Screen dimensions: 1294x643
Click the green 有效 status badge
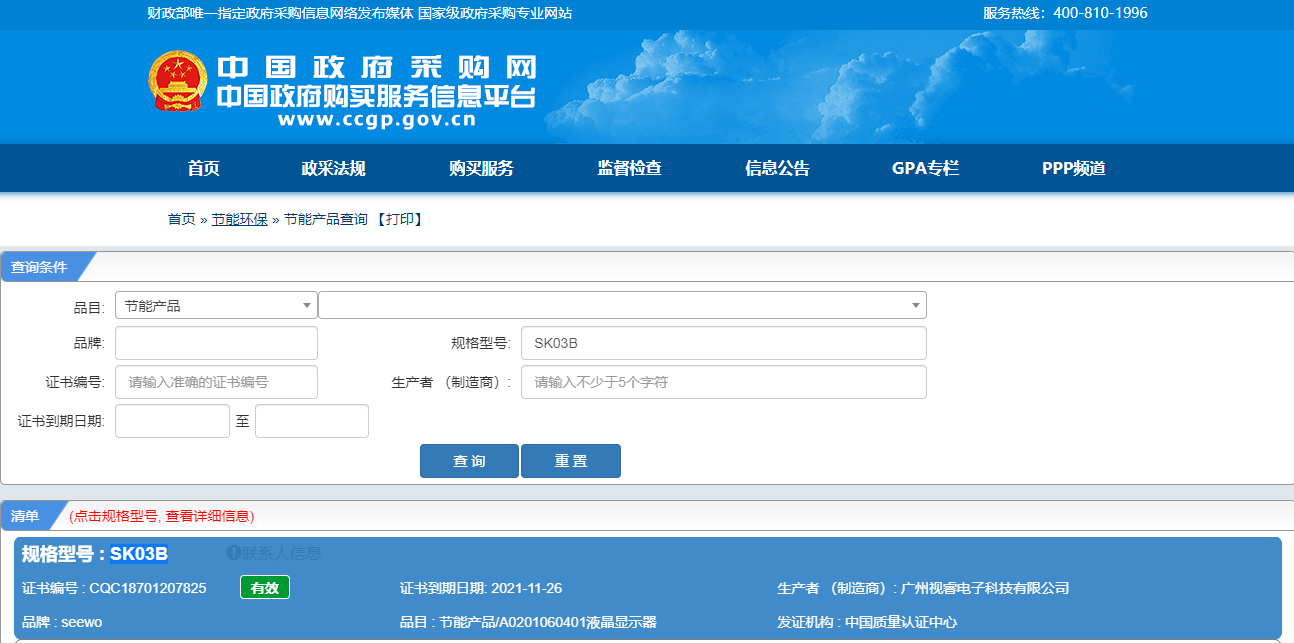click(265, 588)
